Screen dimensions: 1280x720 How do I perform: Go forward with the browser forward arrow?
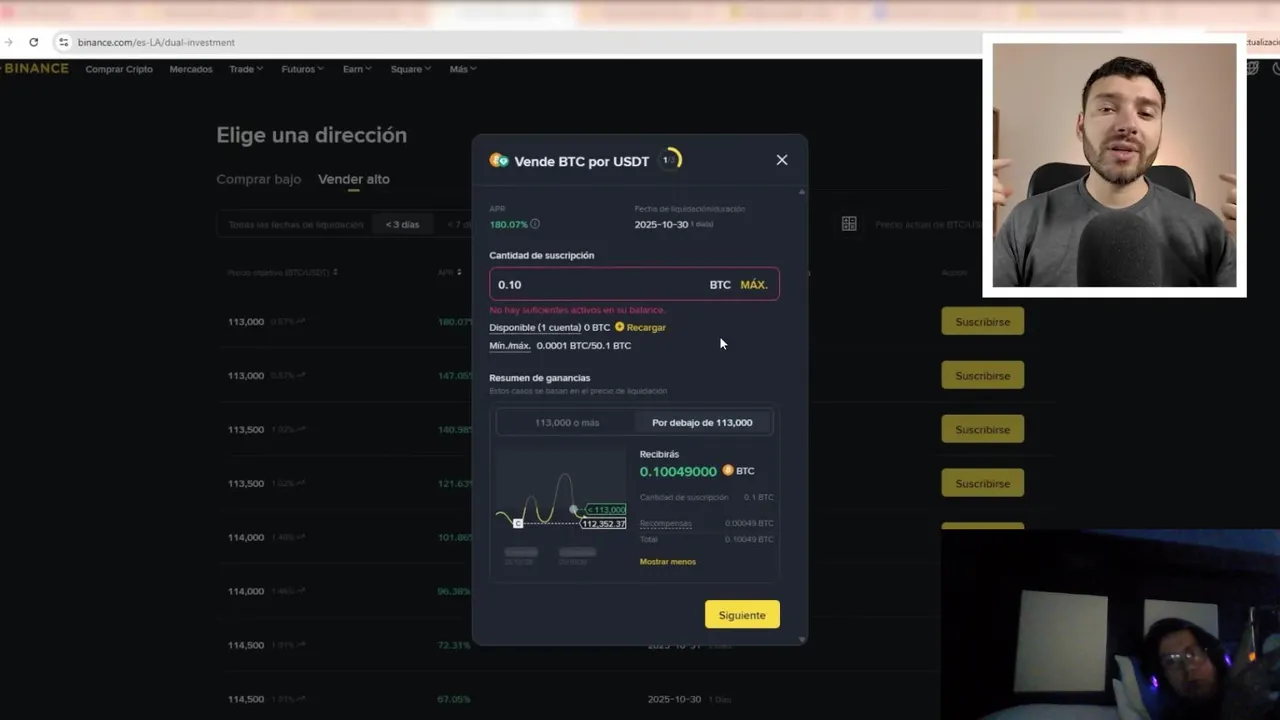pos(9,42)
